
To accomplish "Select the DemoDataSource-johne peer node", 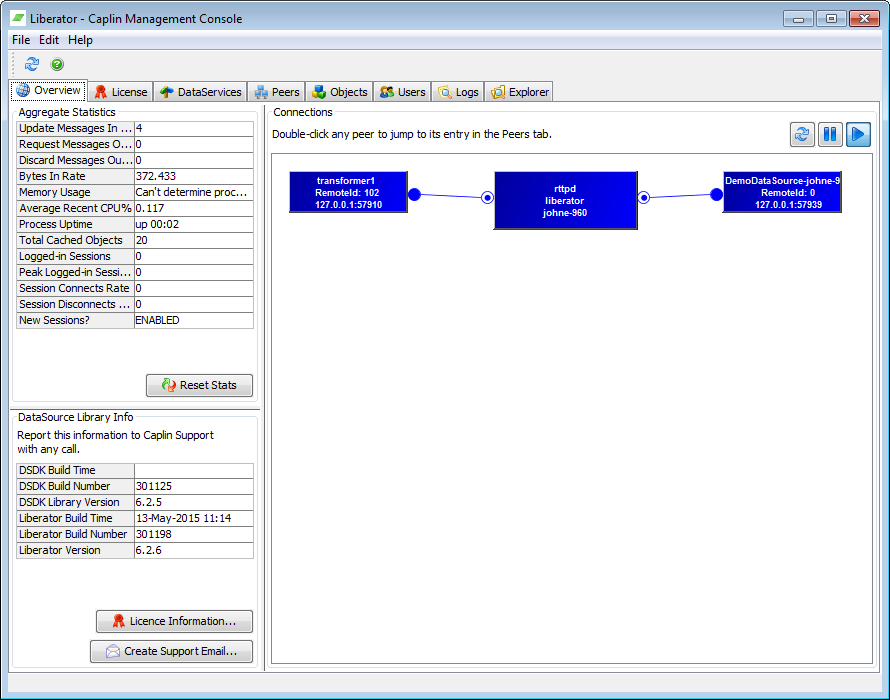I will [x=782, y=192].
